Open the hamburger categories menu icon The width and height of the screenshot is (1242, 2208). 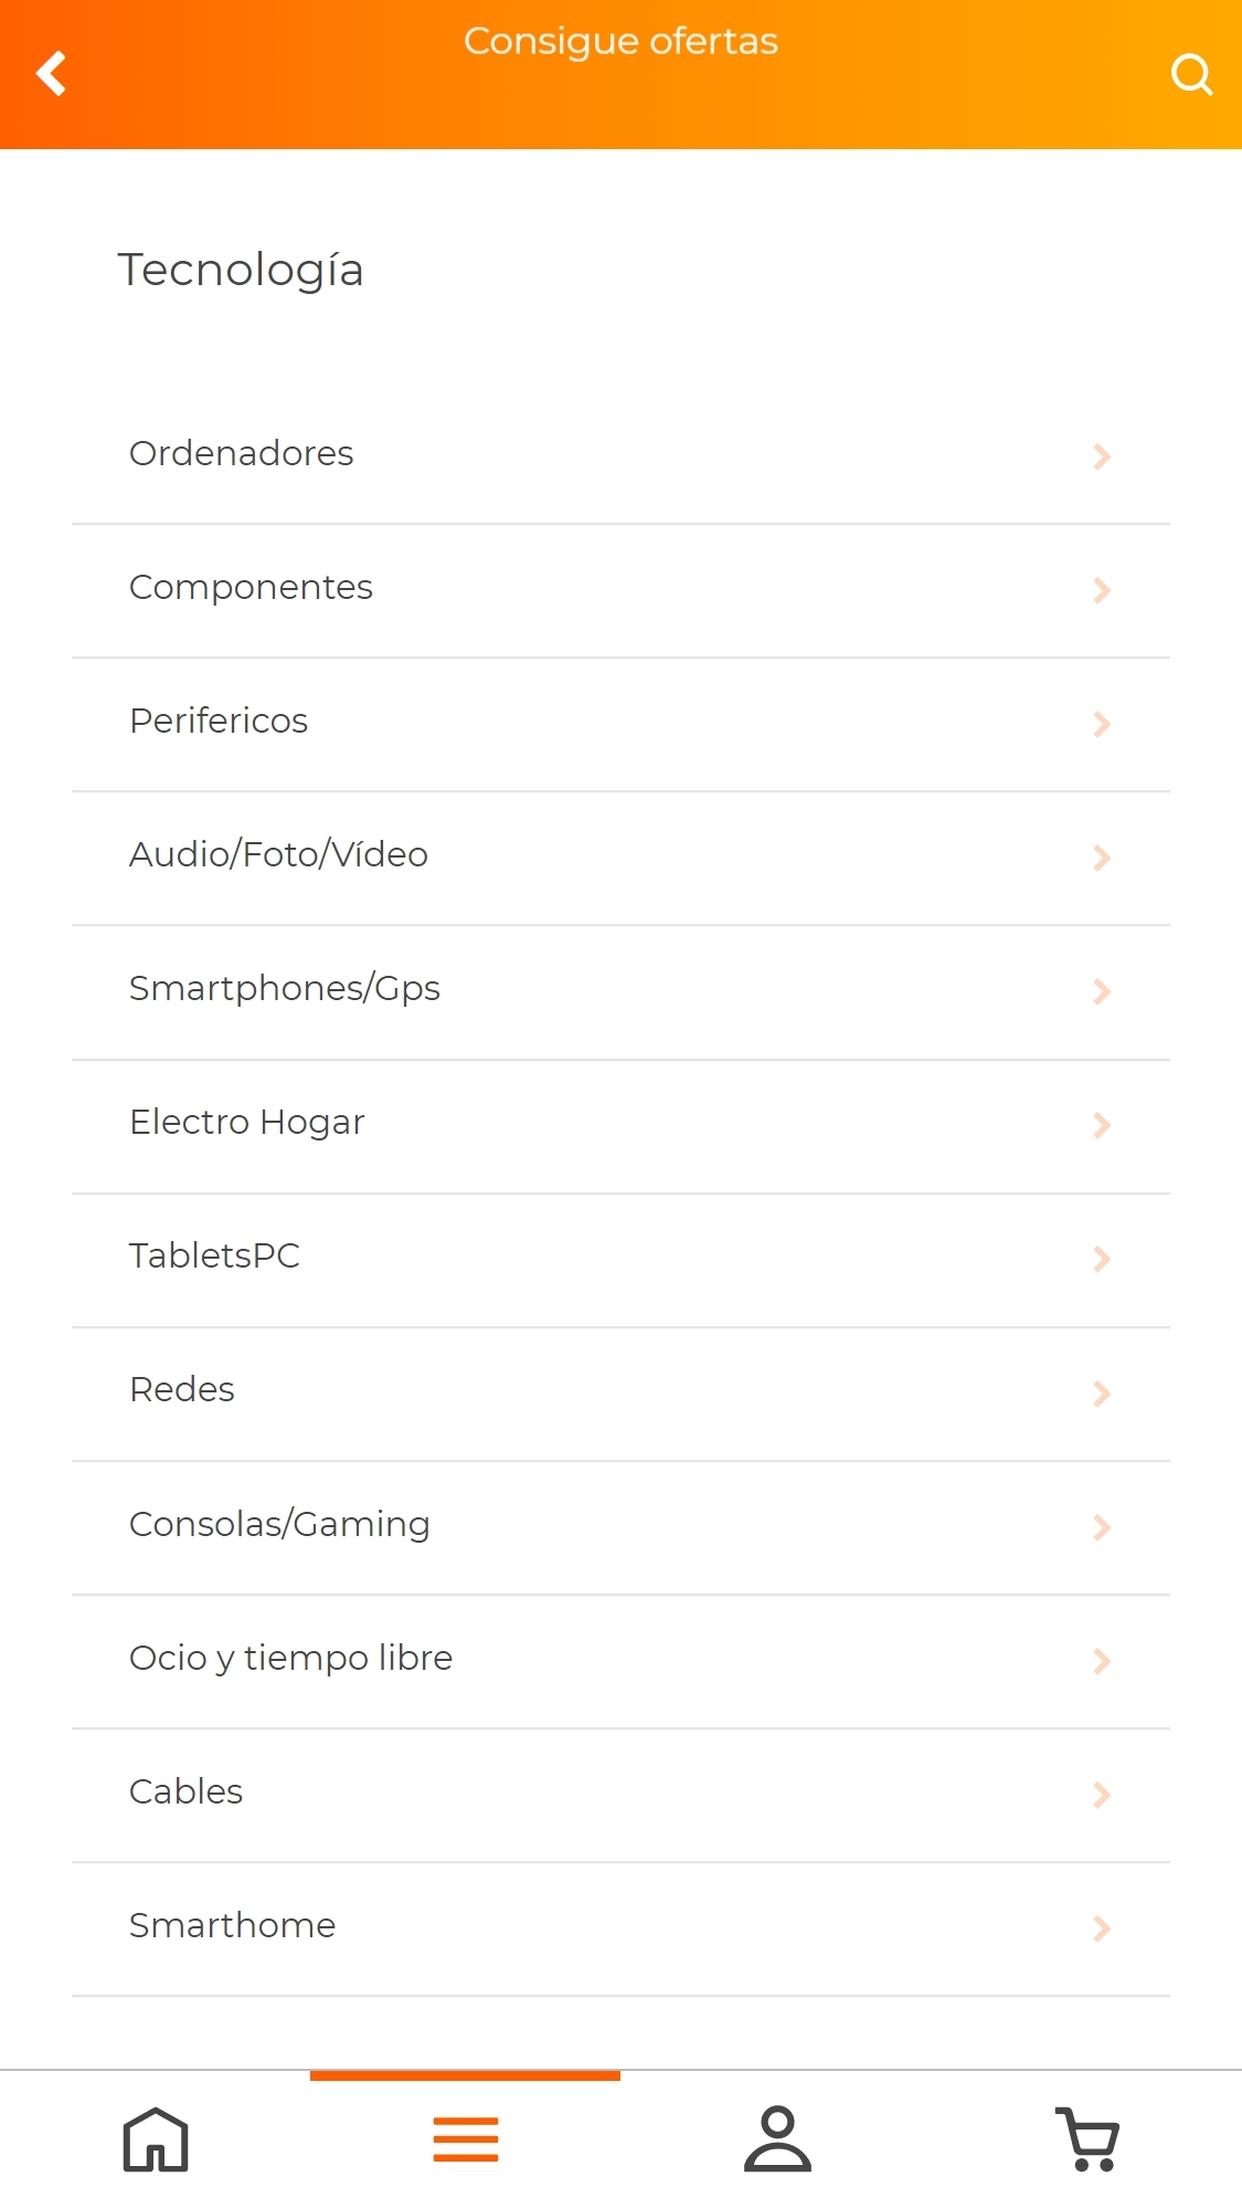[x=466, y=2139]
